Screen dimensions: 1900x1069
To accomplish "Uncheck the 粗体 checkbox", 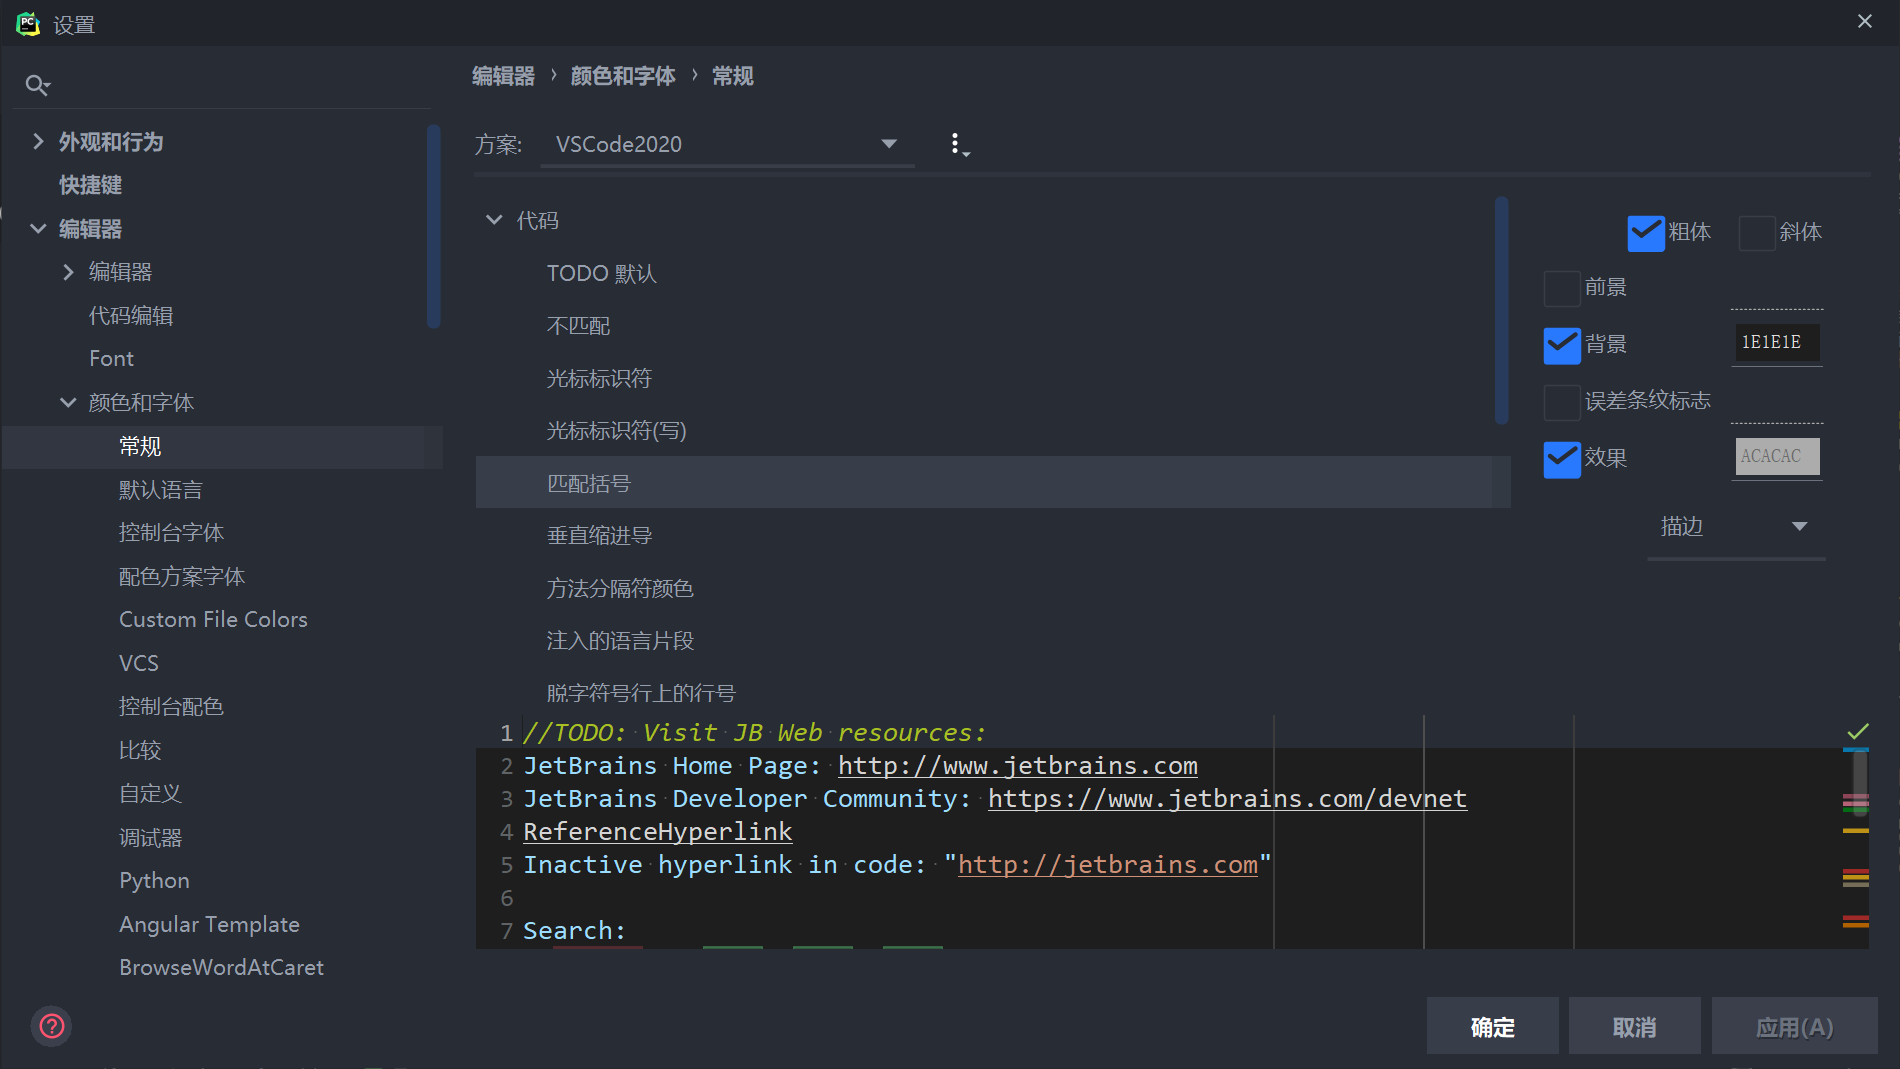I will 1645,232.
